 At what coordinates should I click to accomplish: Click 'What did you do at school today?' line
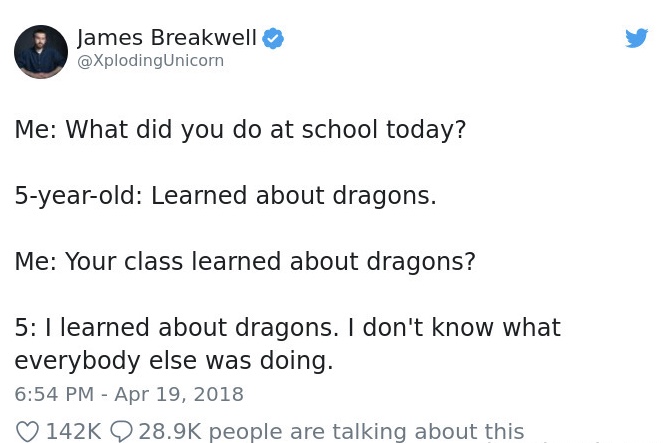coord(266,129)
